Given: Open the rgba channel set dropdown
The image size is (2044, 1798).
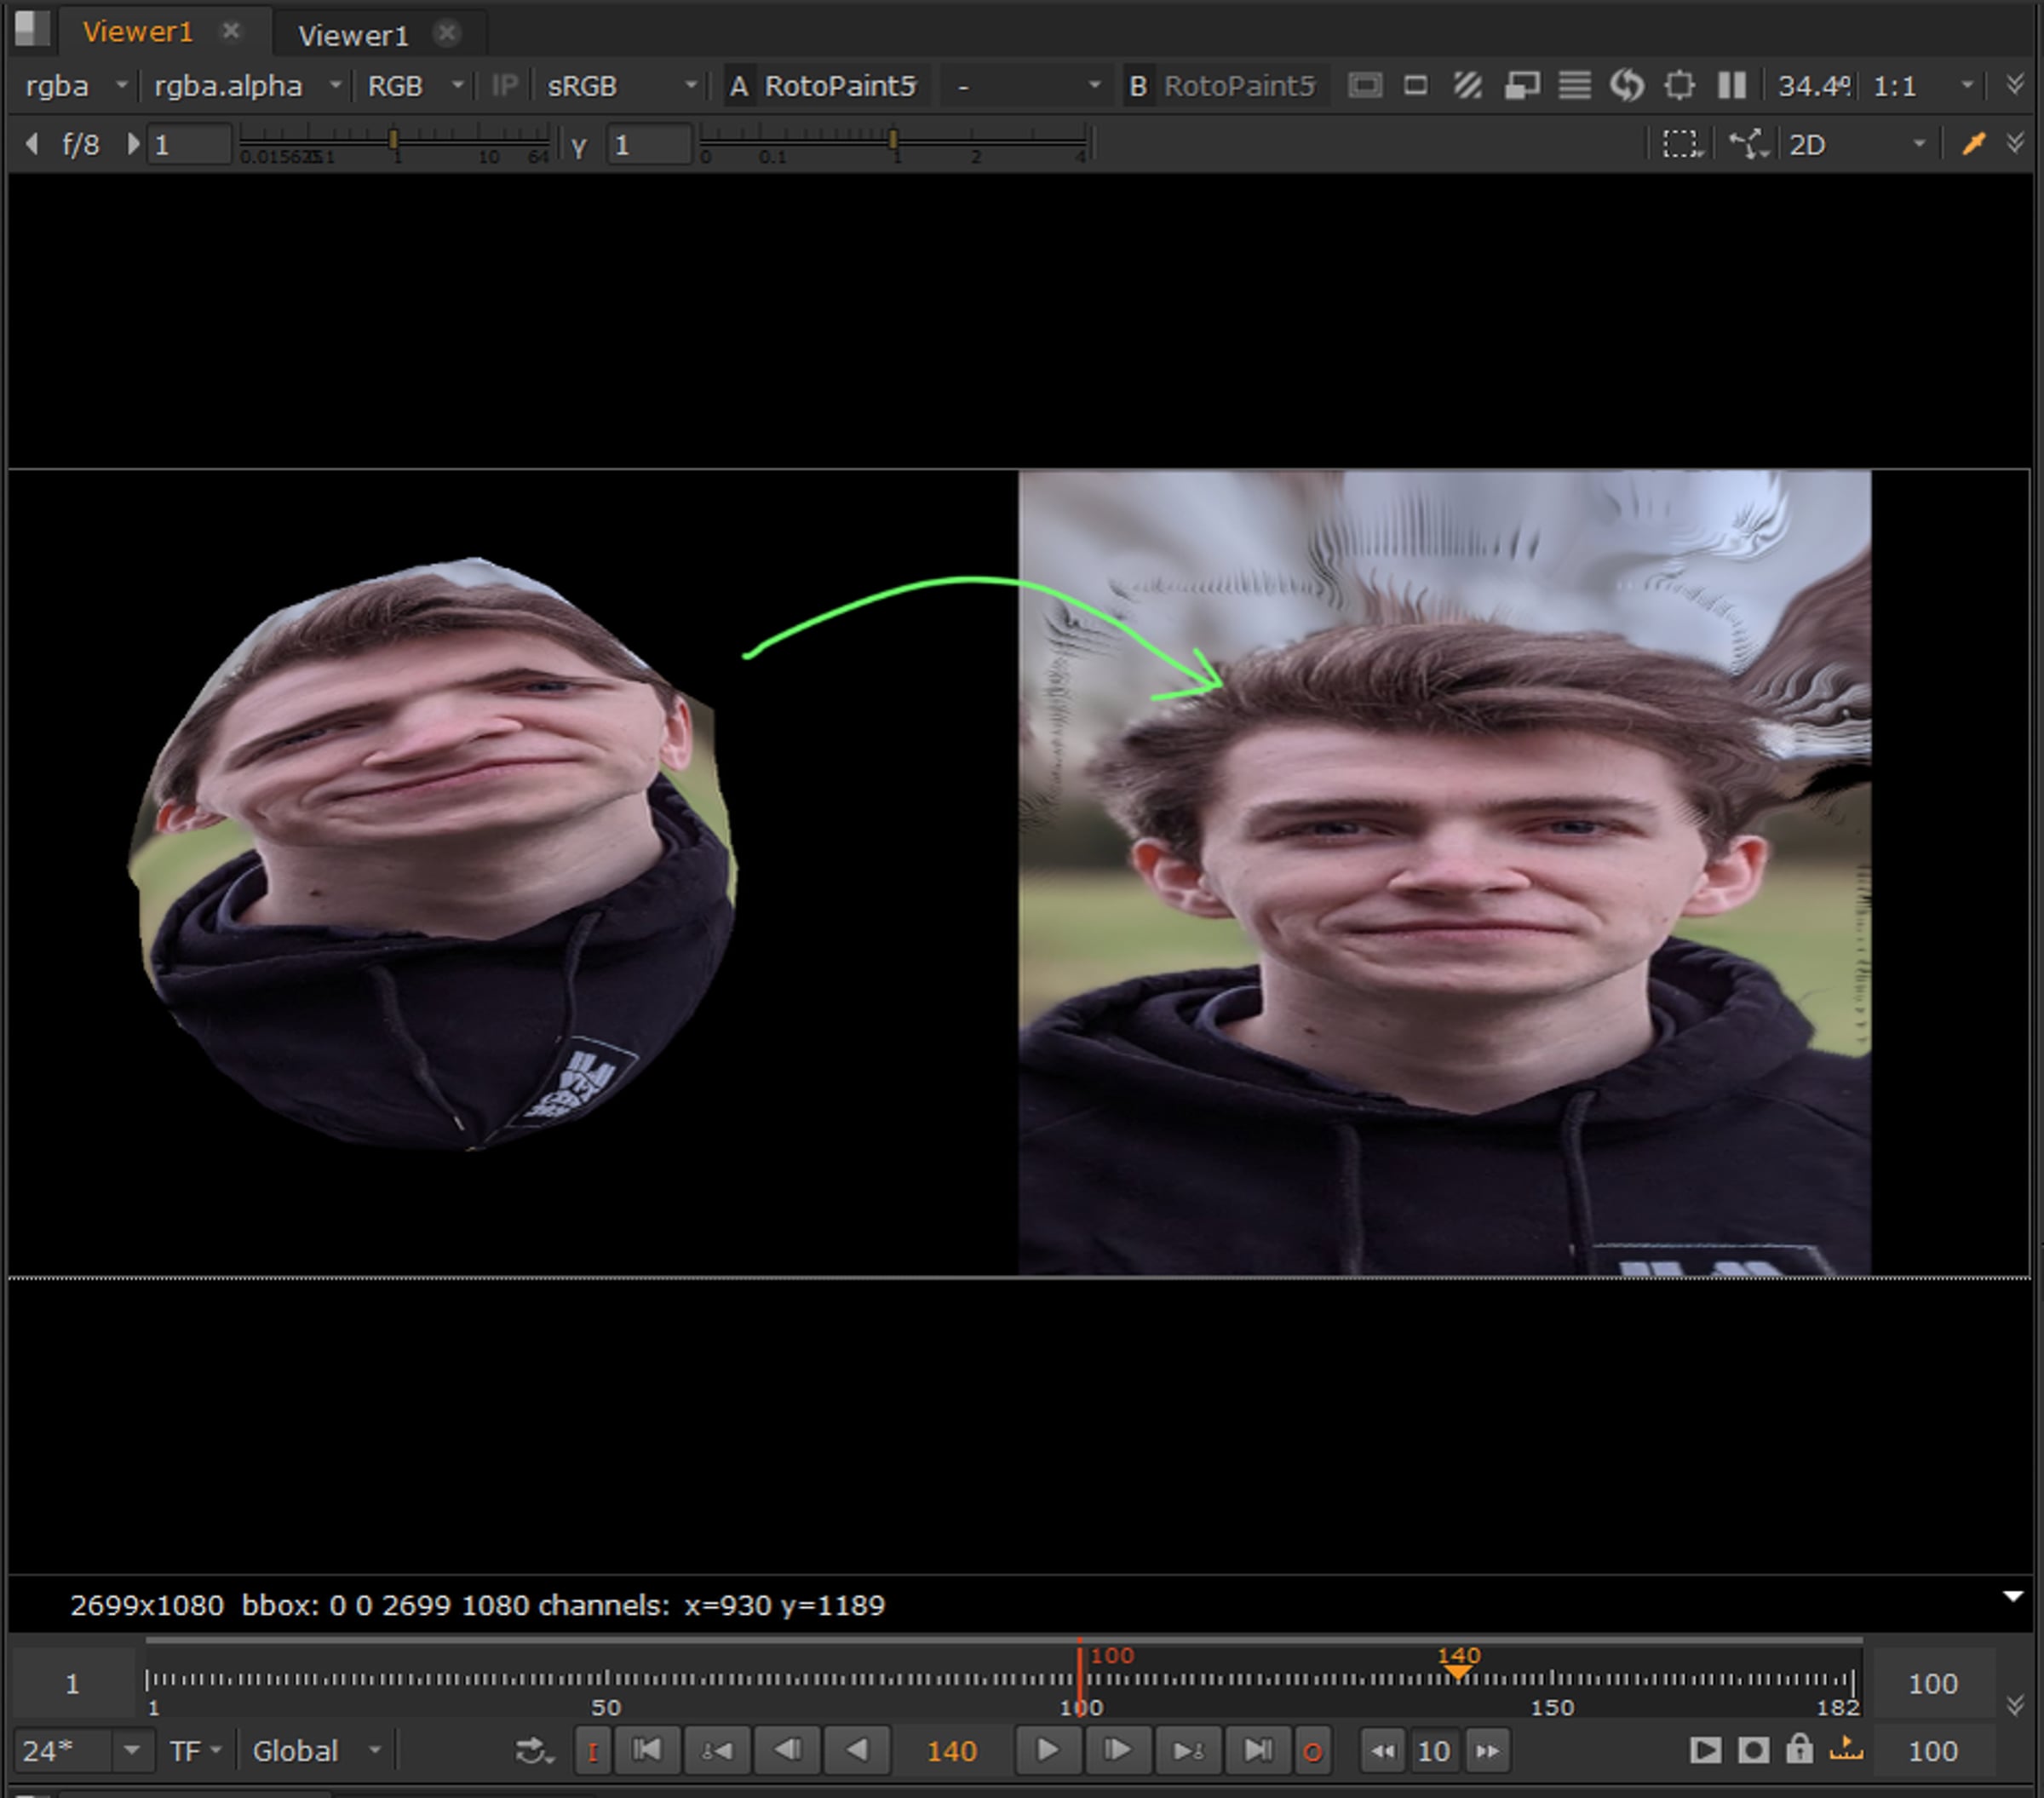Looking at the screenshot, I should click(76, 86).
